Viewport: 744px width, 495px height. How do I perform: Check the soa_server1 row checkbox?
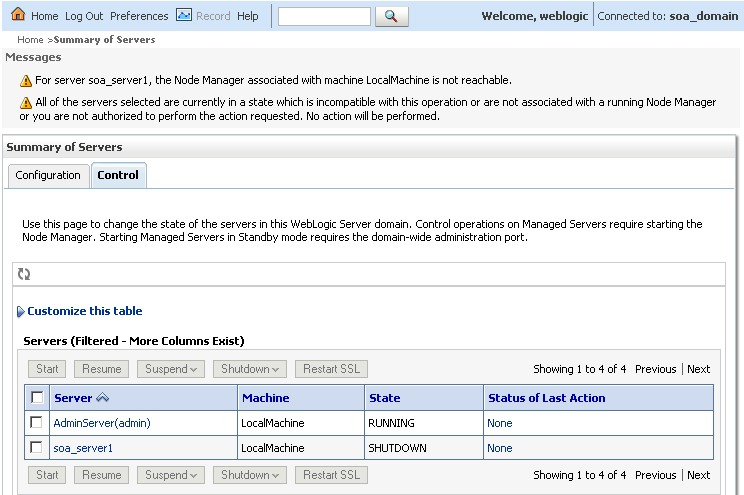coord(36,447)
